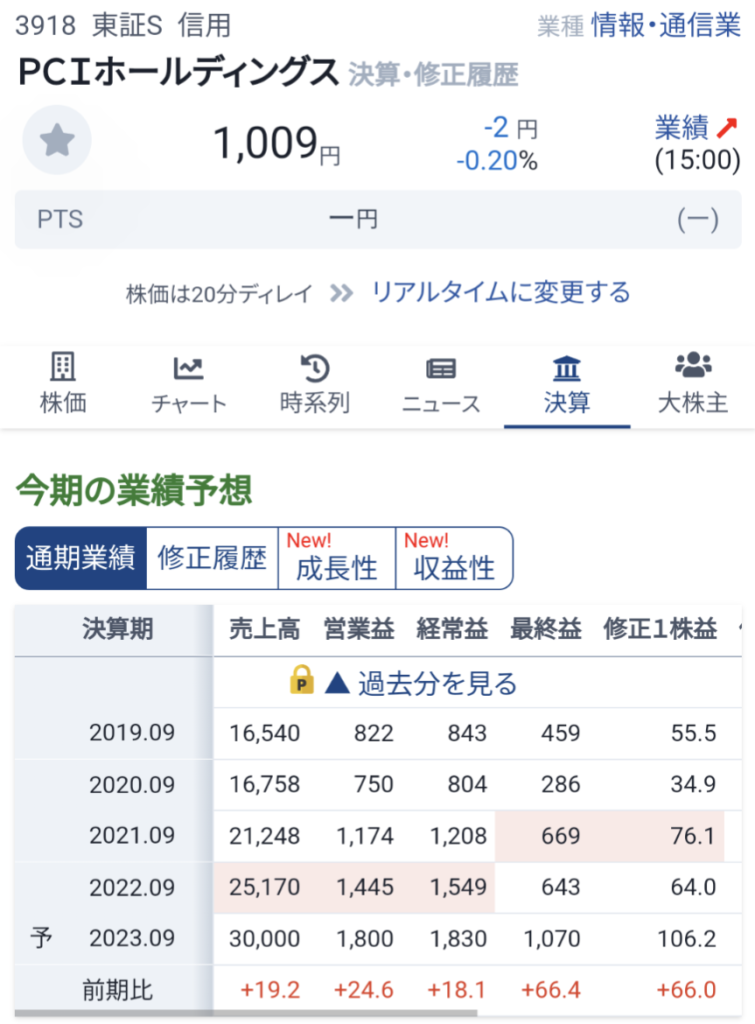Switch to 収益性 view
The image size is (755, 1024).
point(455,560)
